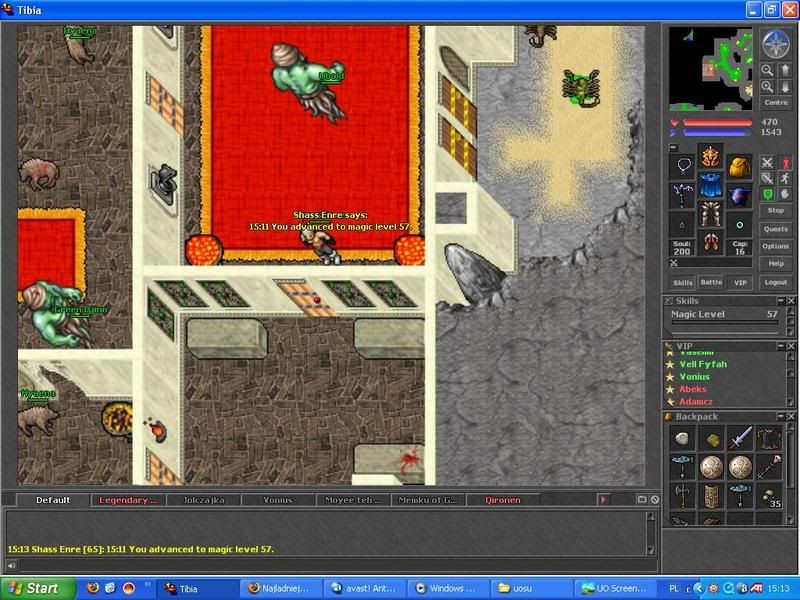Toggle stand while fighting red figure
Screen dimensions: 800x600
(785, 163)
